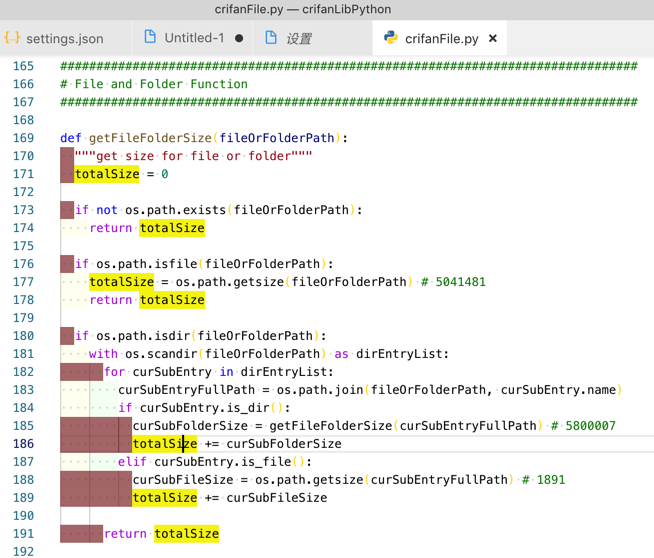Click highlighted totalSize on line 178
Screen dimensions: 654x558
coord(172,300)
